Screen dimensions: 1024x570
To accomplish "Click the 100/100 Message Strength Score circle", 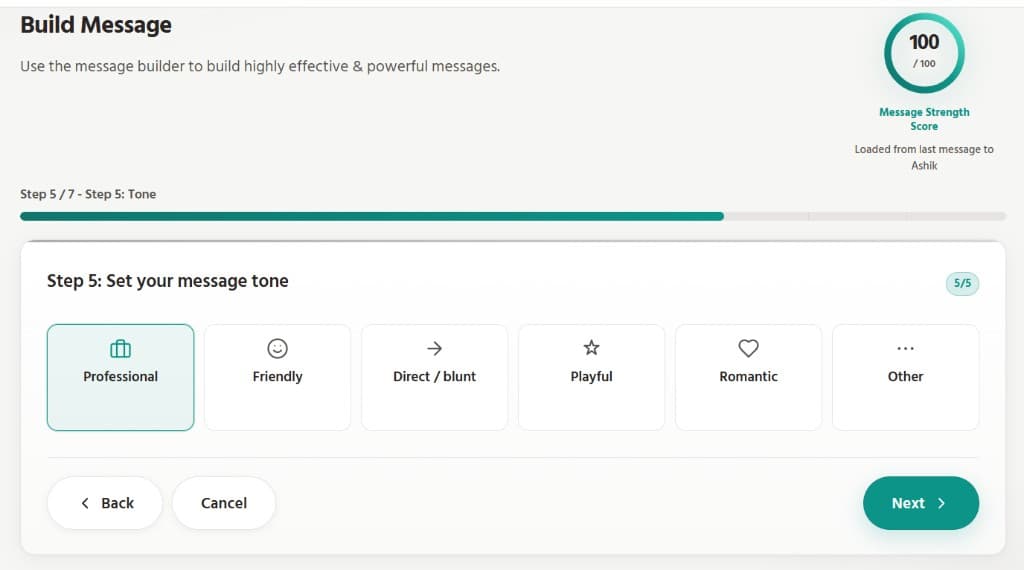I will click(924, 54).
